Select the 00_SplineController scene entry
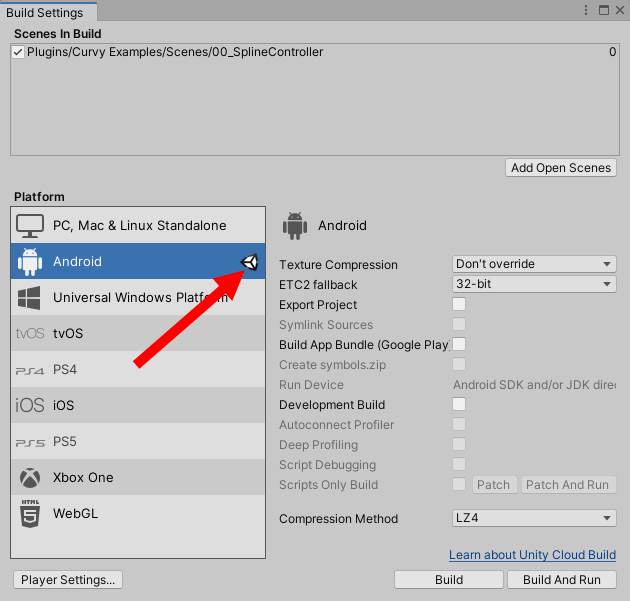This screenshot has width=630, height=601. click(x=315, y=52)
